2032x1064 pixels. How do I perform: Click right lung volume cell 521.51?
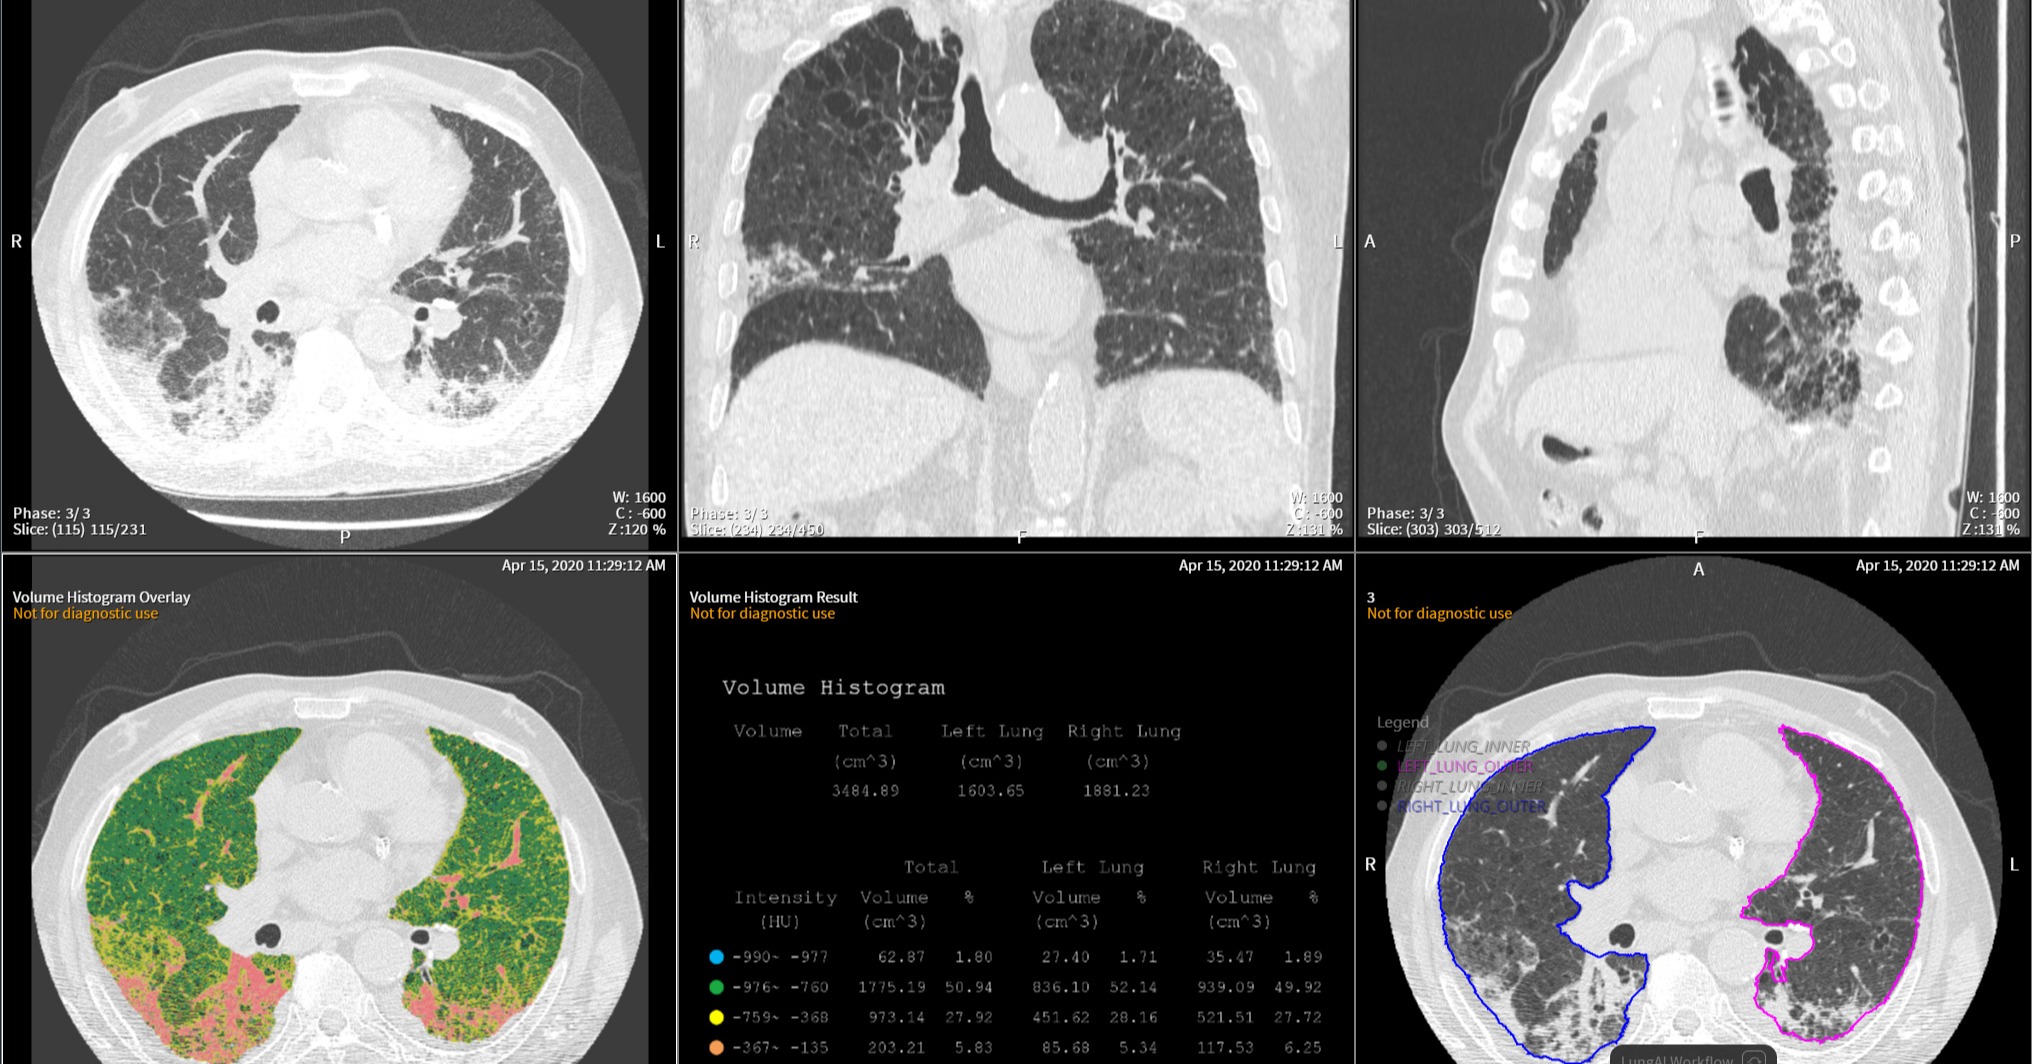coord(1226,1017)
